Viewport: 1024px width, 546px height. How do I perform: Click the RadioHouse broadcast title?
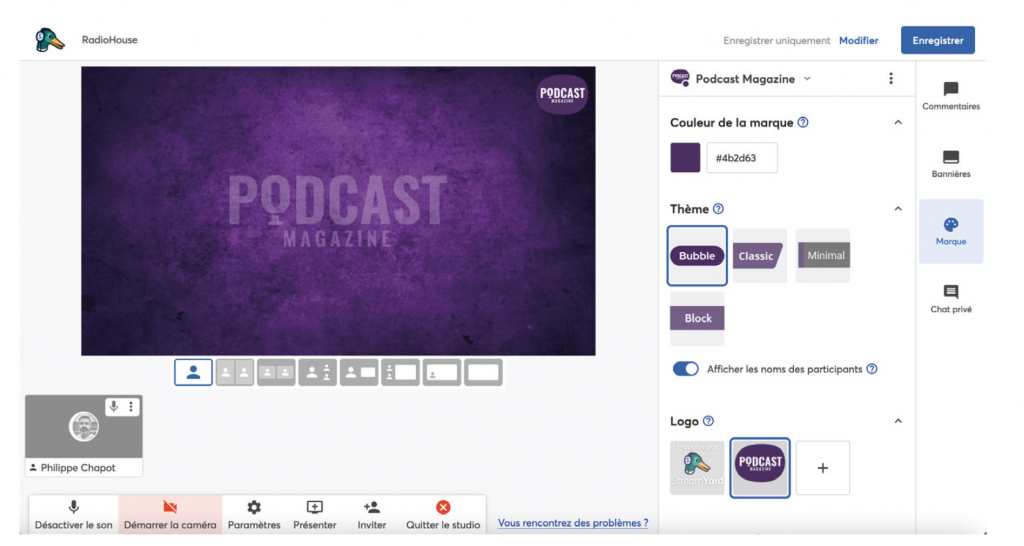pyautogui.click(x=109, y=40)
